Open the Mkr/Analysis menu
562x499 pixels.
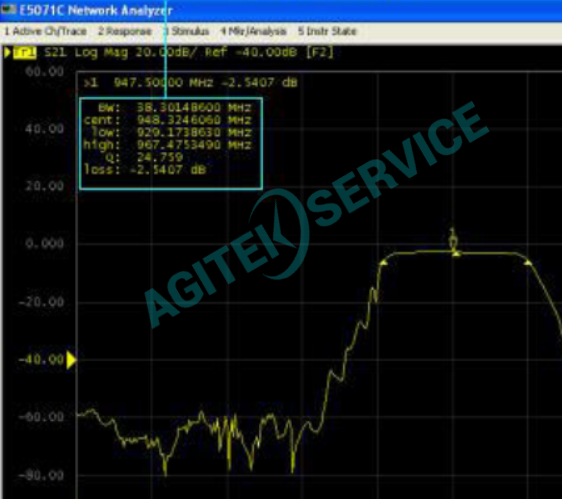coord(253,31)
